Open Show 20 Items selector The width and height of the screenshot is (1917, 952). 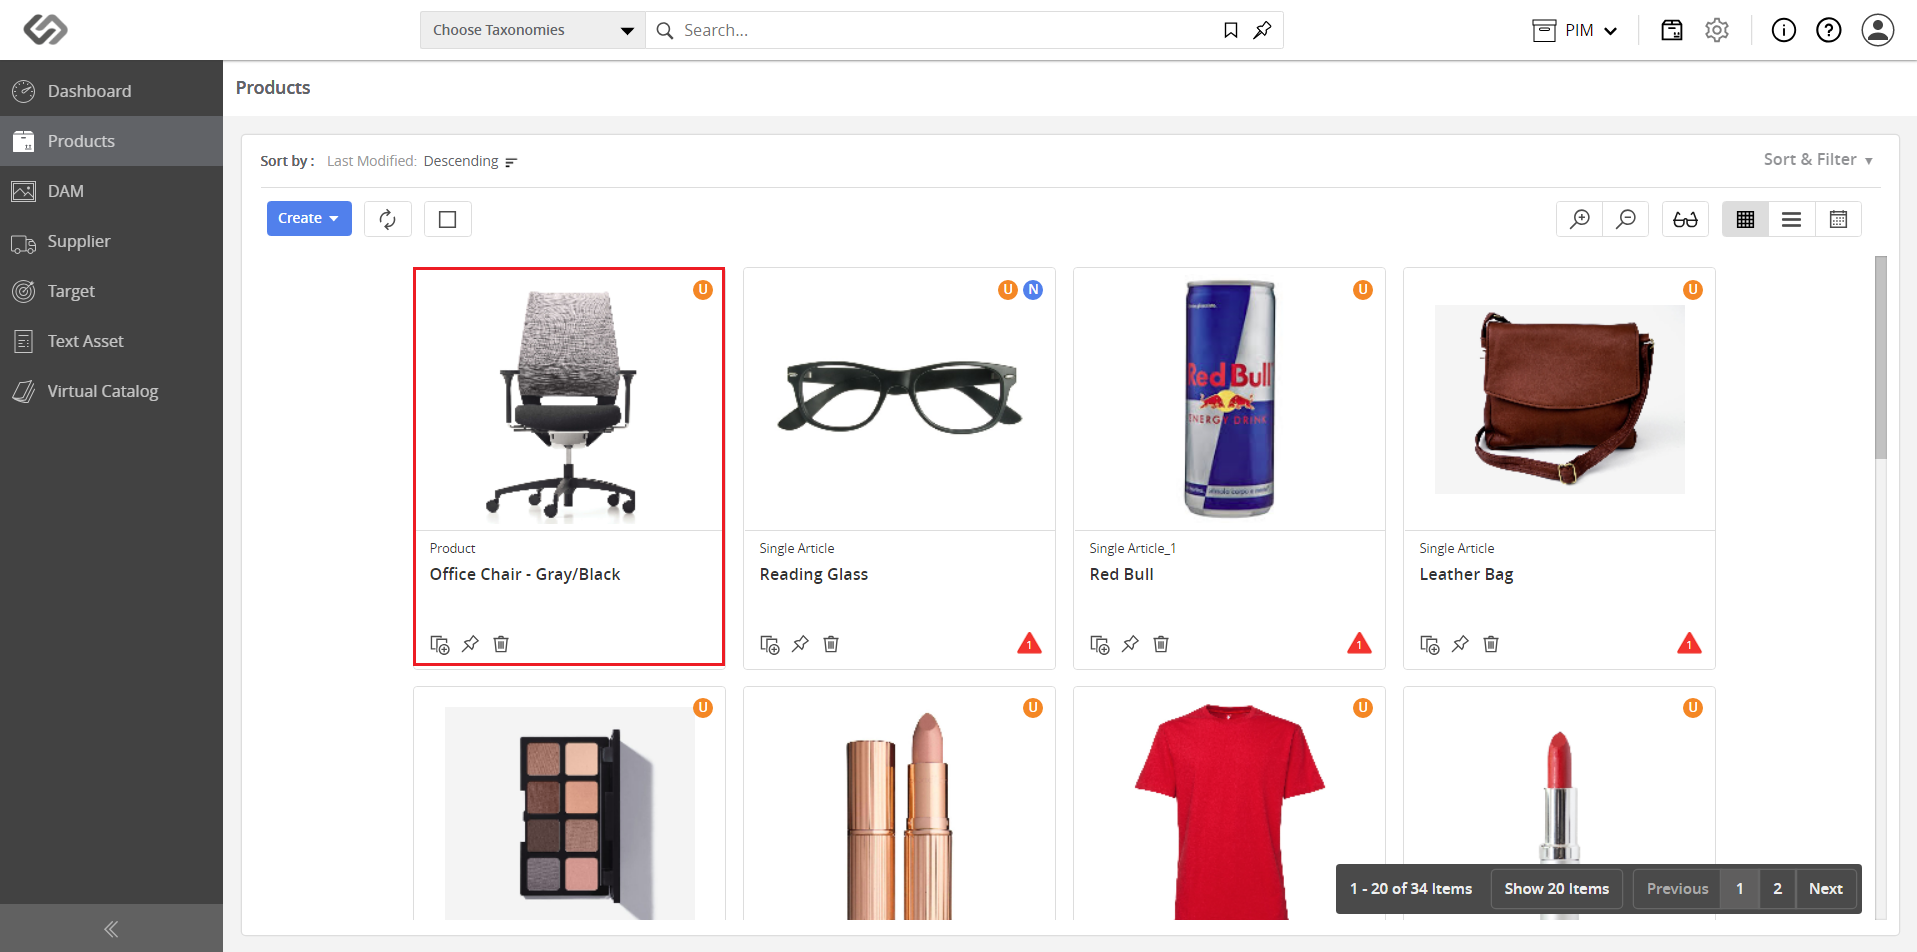(1557, 889)
